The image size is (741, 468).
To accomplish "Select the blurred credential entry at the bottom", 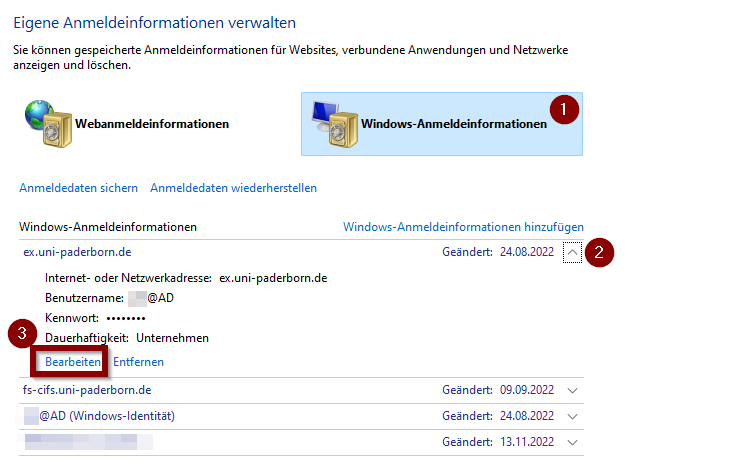I will coord(88,441).
